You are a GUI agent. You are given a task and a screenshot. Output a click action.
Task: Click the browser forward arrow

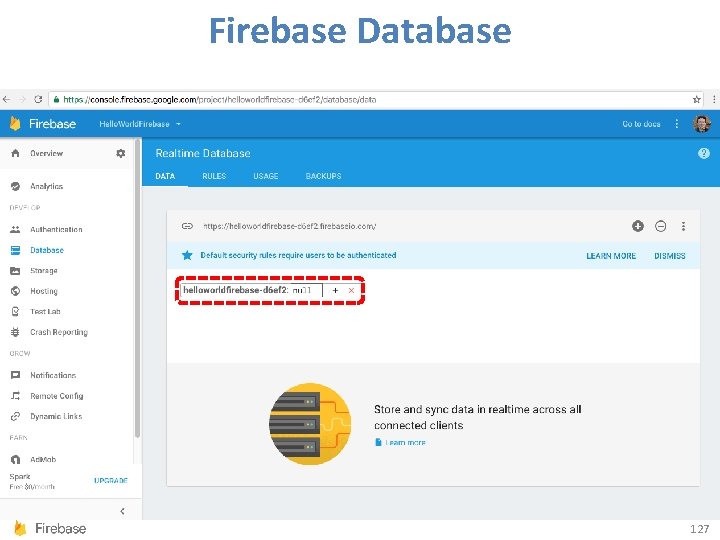[22, 99]
